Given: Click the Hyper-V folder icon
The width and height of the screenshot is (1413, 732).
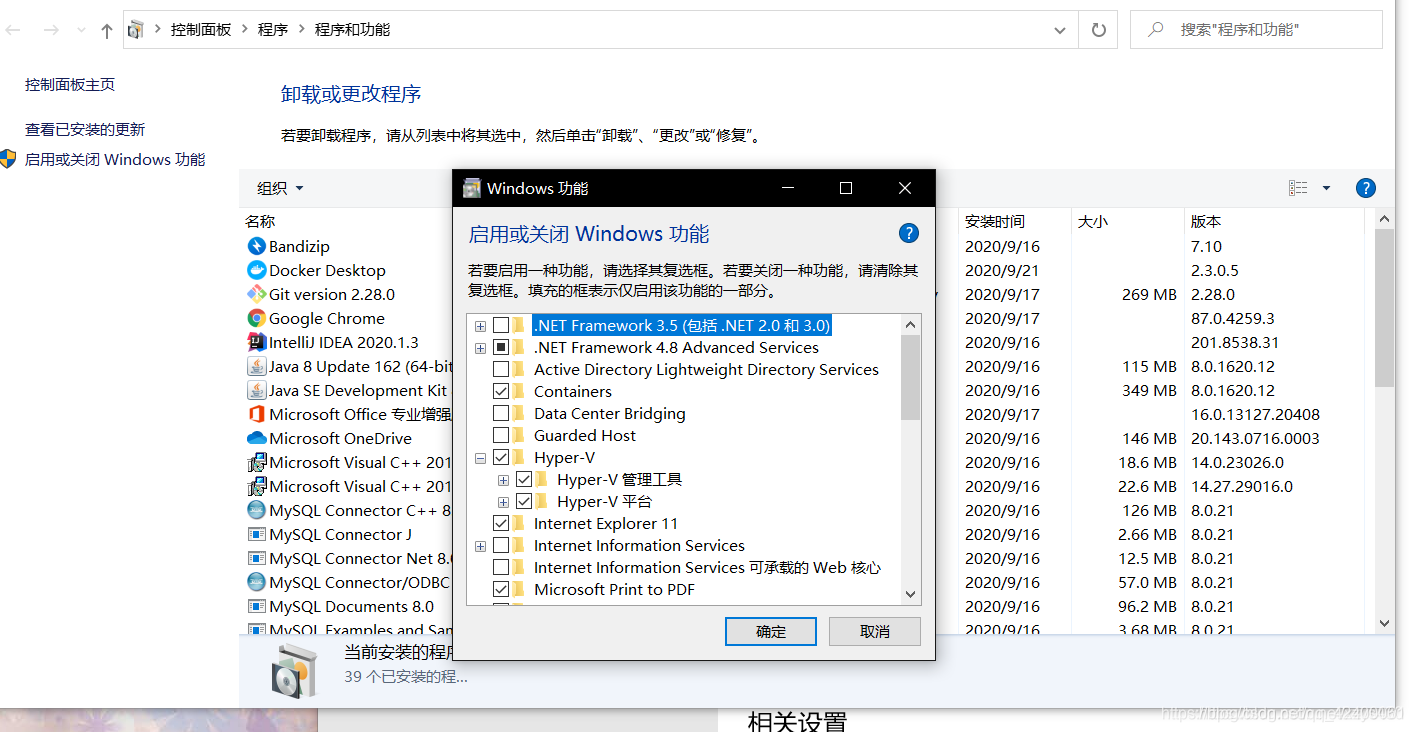Looking at the screenshot, I should click(x=519, y=458).
